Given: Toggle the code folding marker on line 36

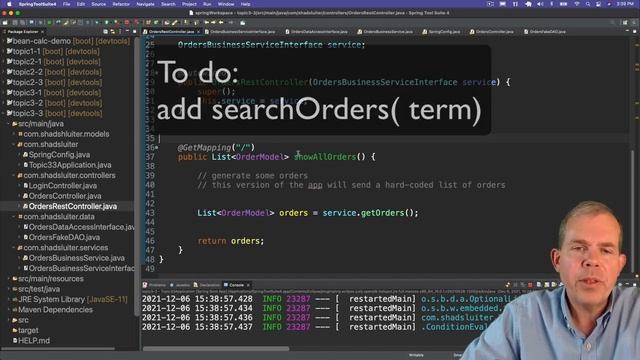Looking at the screenshot, I should click(157, 148).
